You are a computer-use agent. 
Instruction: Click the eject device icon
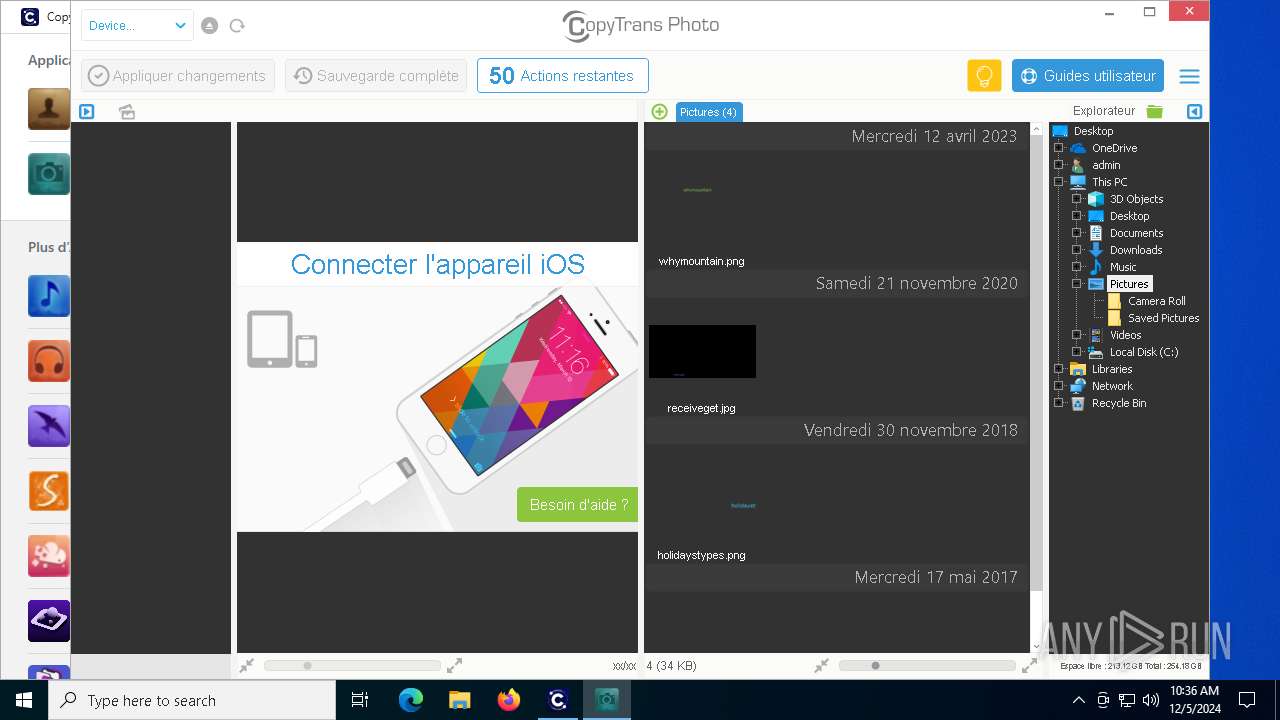[209, 26]
